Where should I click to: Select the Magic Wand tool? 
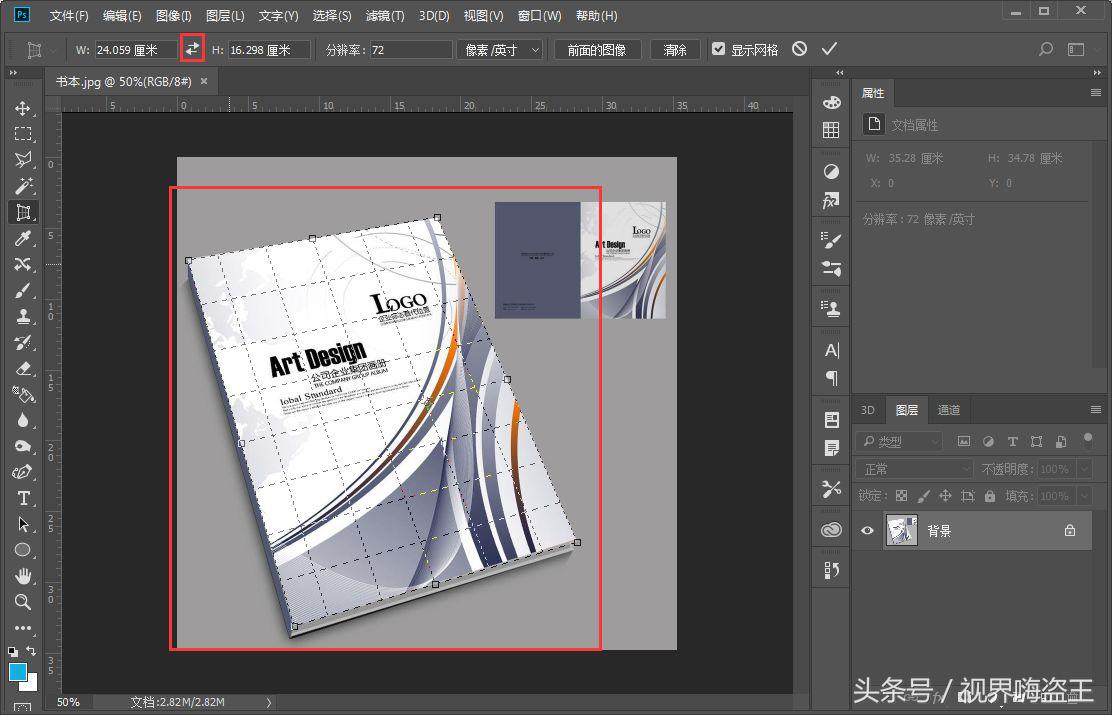23,186
